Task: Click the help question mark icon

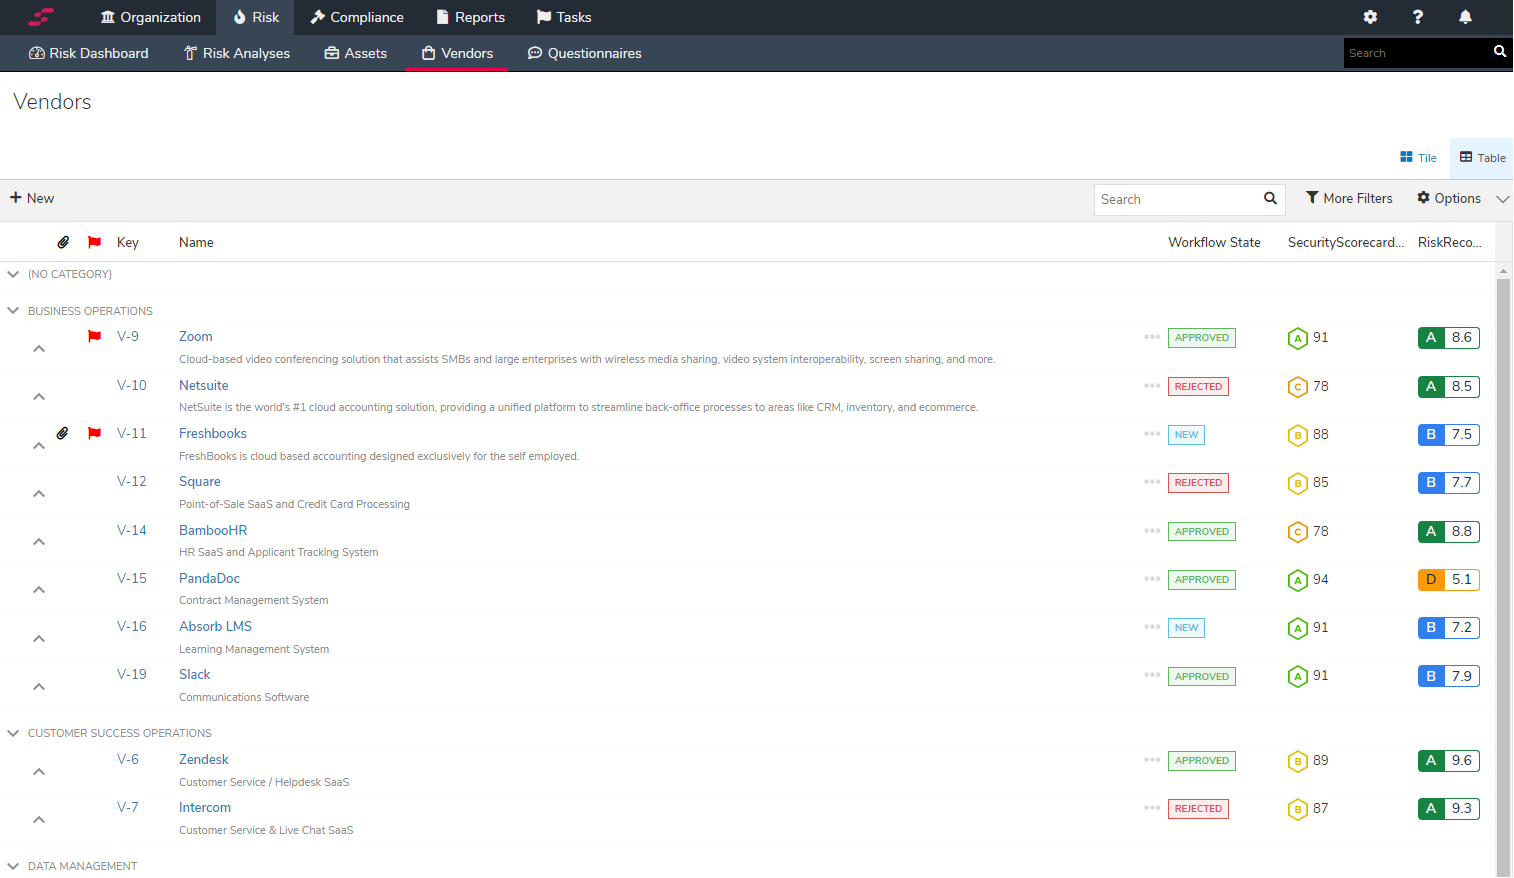Action: click(x=1417, y=17)
